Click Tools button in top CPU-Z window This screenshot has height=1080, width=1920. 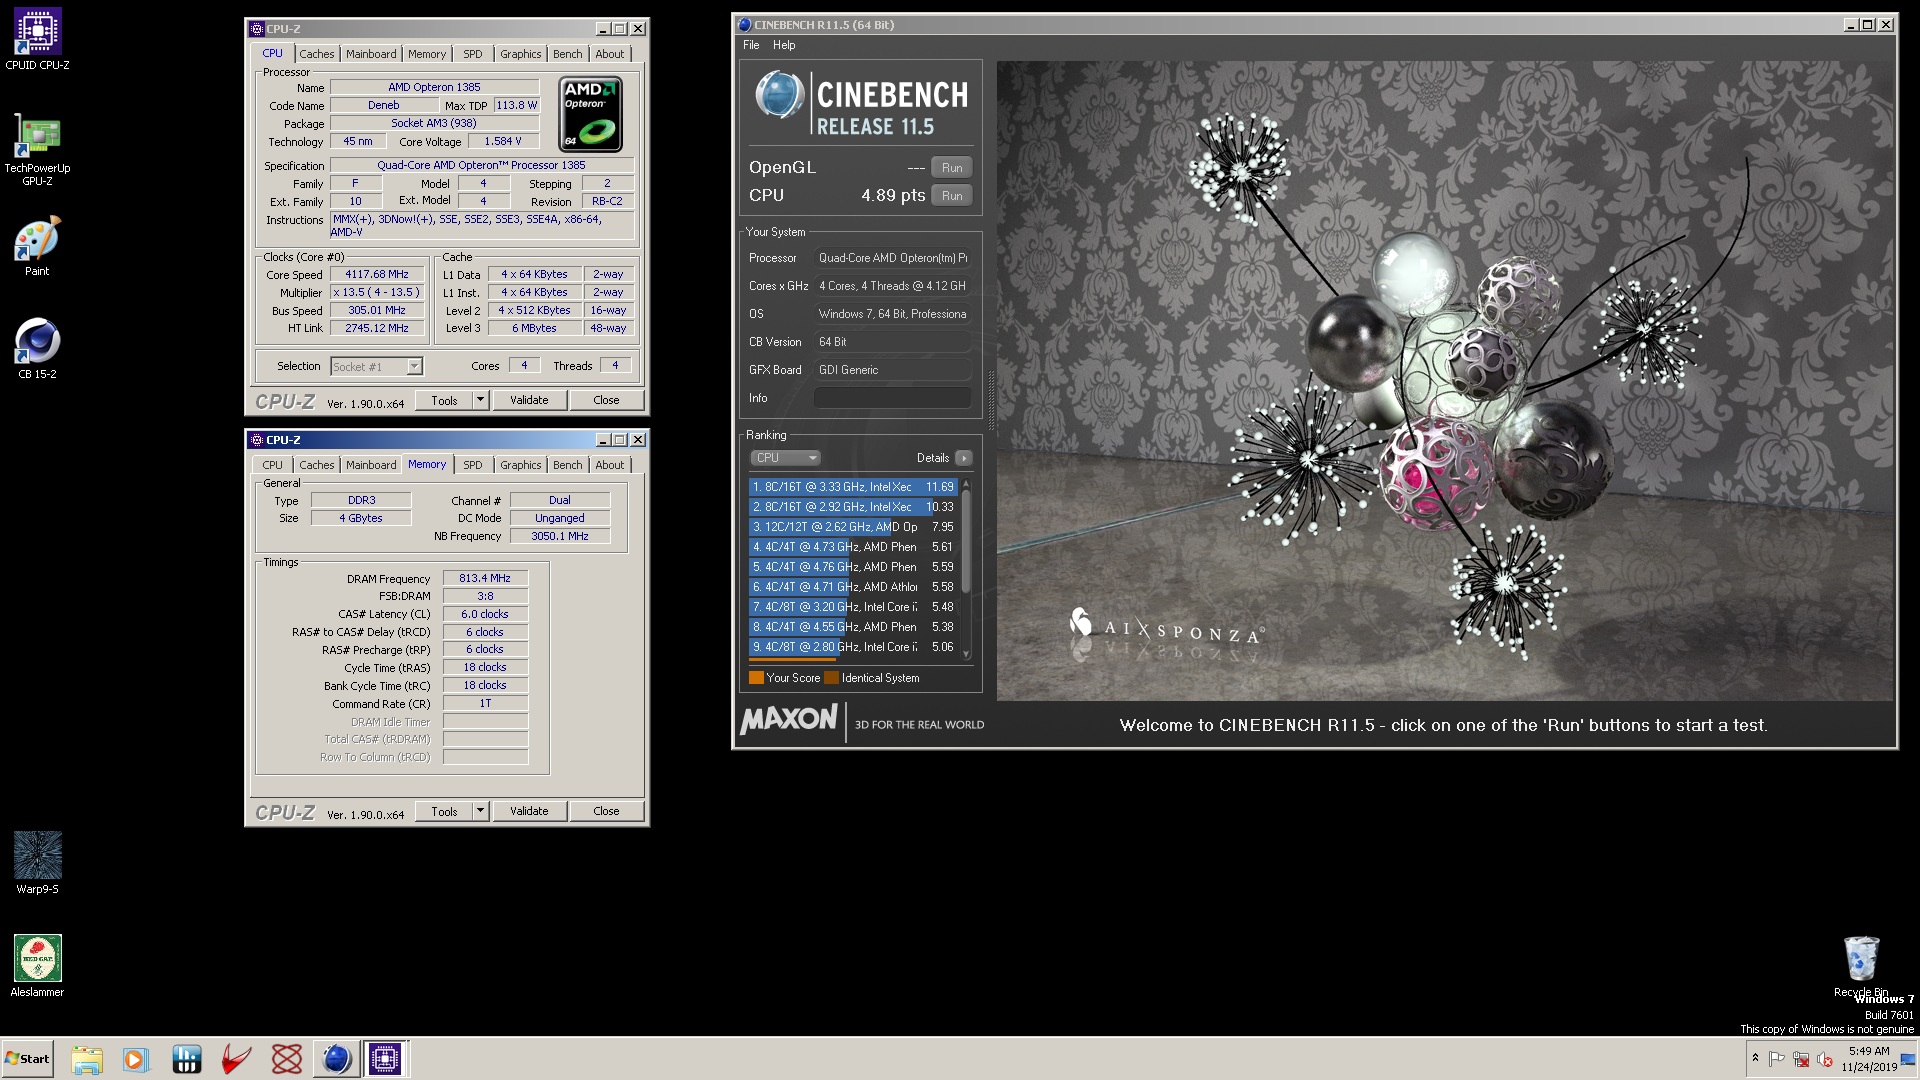444,400
